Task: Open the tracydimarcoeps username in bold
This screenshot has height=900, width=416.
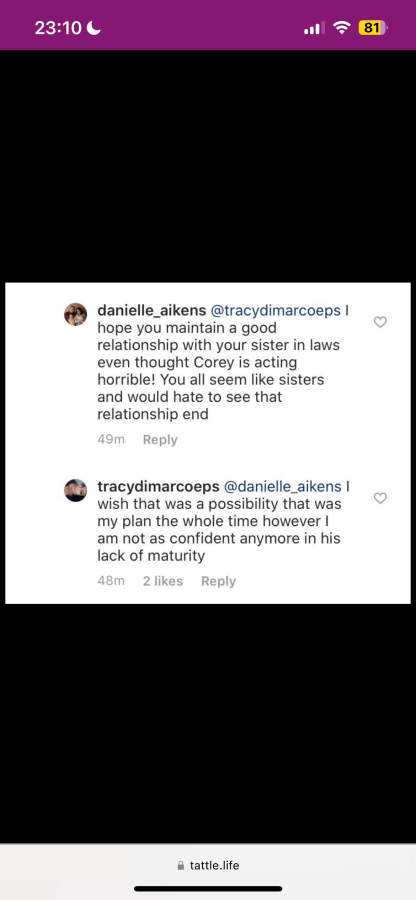Action: 158,487
